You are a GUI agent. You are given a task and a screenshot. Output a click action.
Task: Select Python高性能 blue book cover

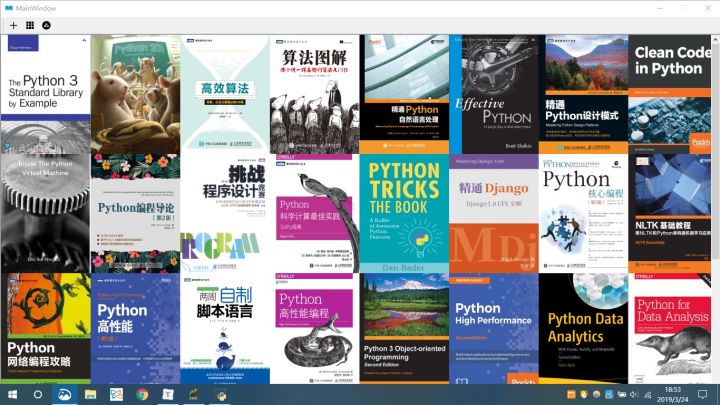(135, 329)
